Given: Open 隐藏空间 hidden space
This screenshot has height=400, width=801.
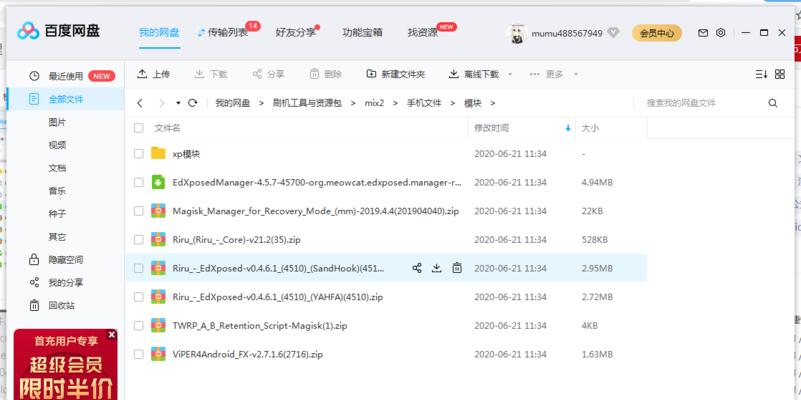Looking at the screenshot, I should pyautogui.click(x=65, y=260).
